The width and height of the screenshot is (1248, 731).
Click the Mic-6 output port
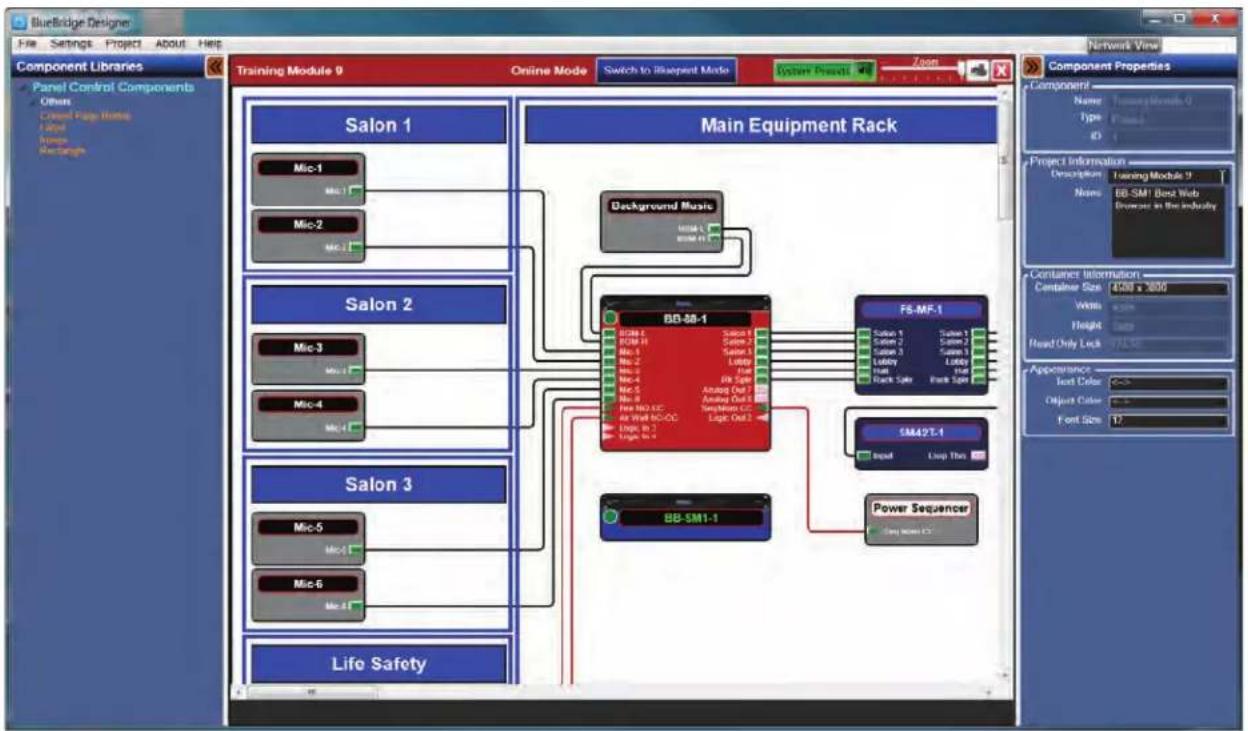click(x=356, y=605)
